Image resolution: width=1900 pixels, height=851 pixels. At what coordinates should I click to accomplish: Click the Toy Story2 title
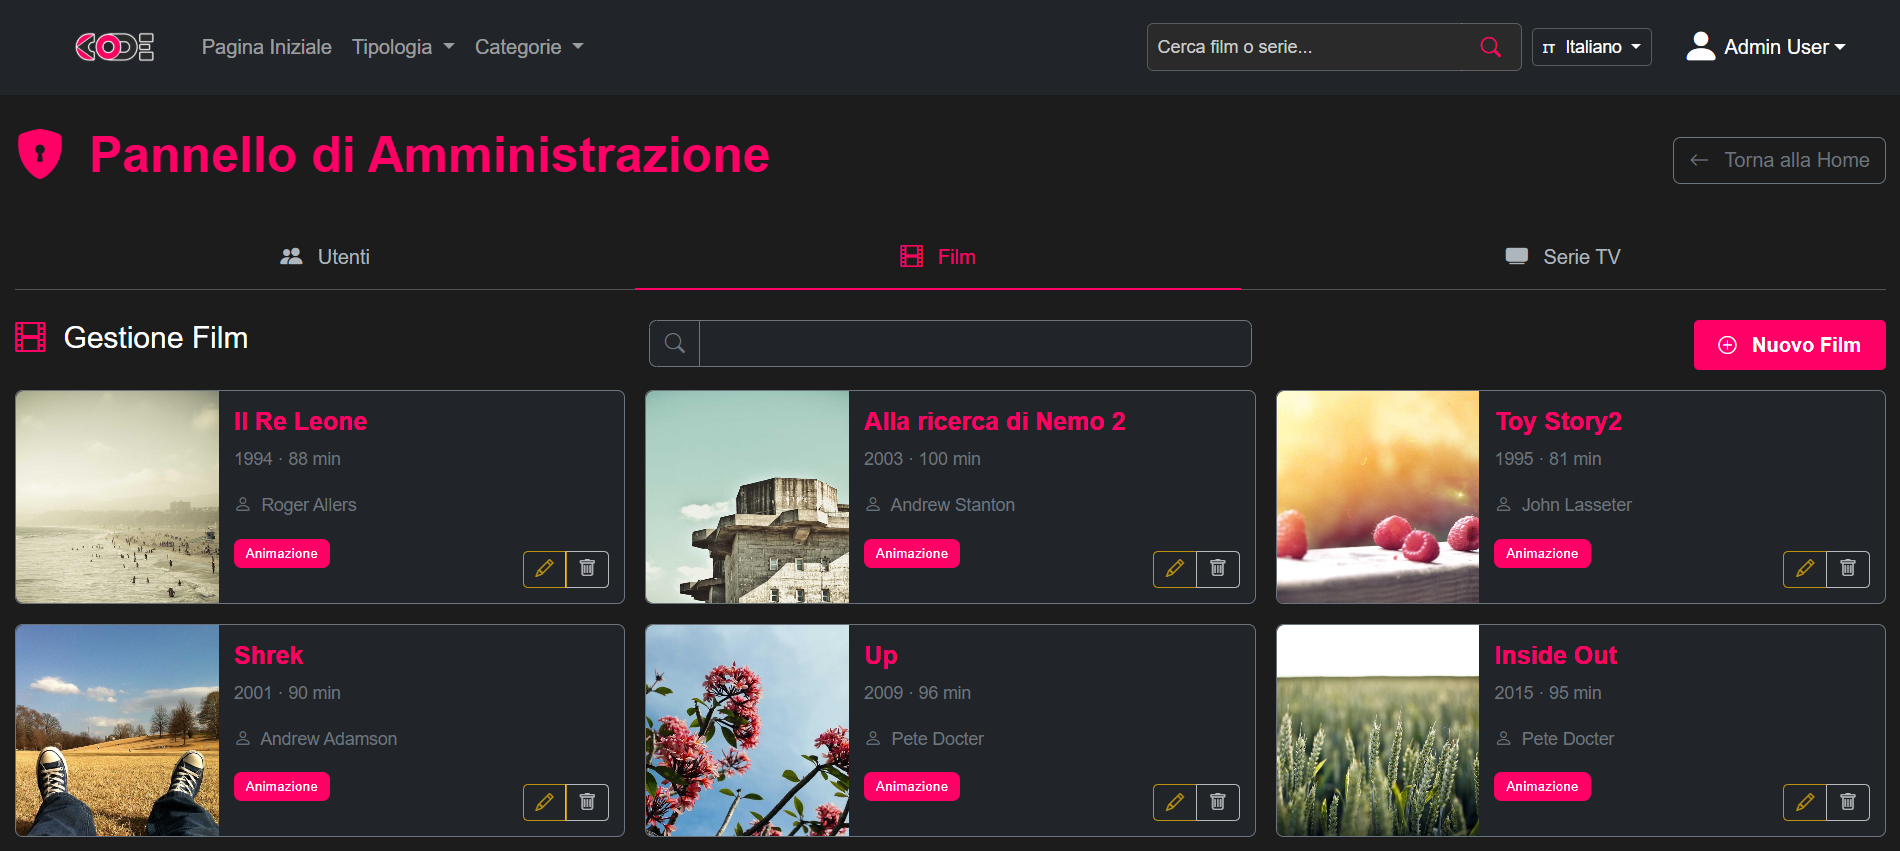1558,422
